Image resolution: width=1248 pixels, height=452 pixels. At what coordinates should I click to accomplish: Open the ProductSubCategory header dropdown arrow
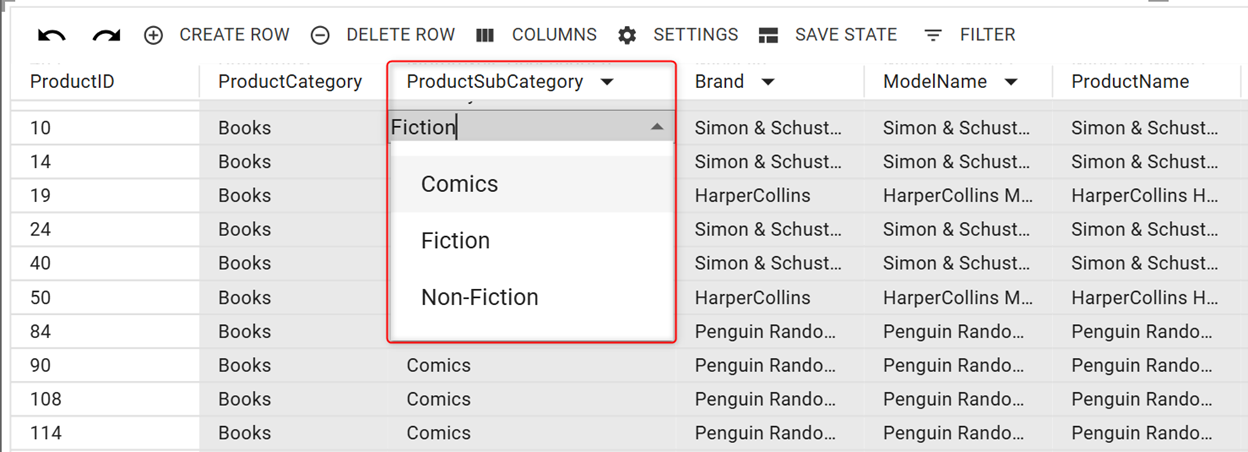pyautogui.click(x=608, y=82)
